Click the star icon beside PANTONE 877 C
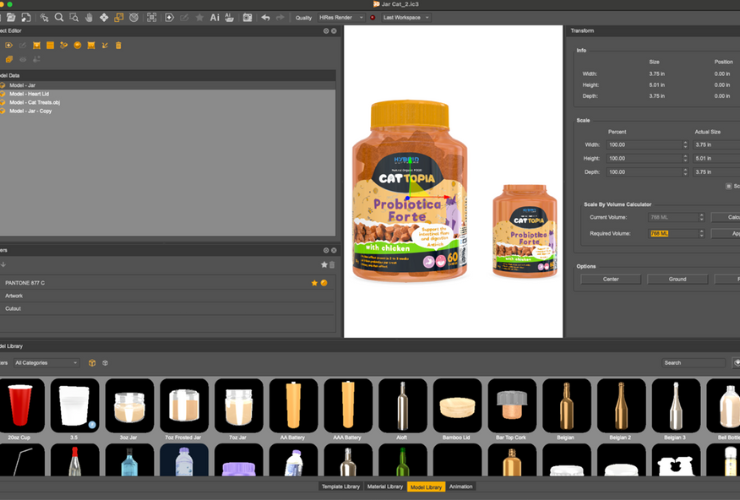 (314, 283)
